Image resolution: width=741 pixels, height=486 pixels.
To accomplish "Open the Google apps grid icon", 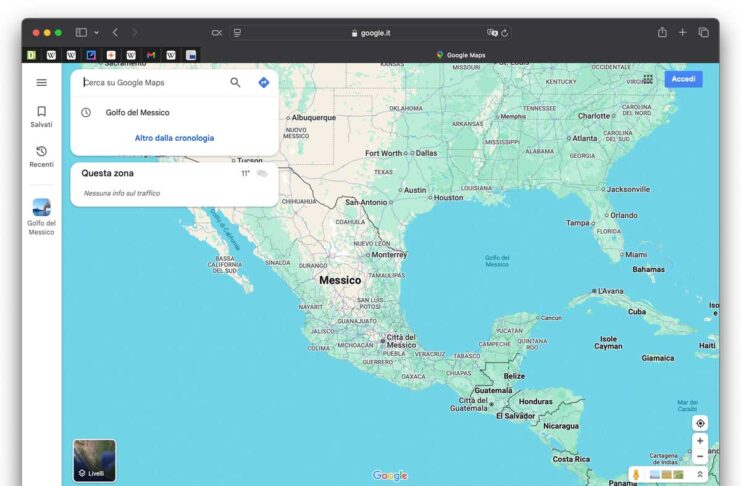I will point(647,79).
